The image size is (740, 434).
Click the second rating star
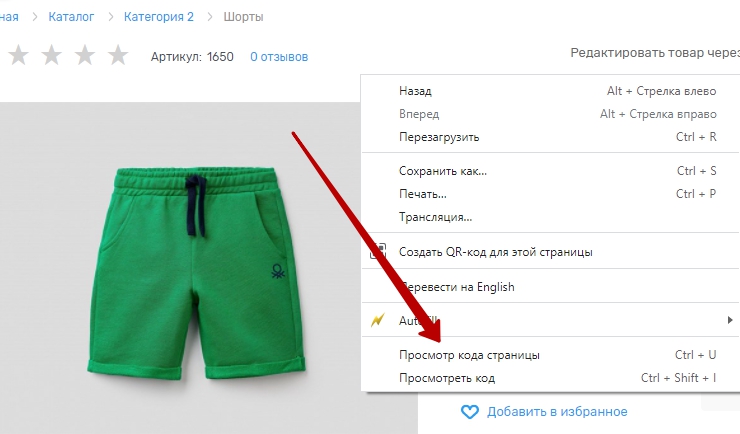pyautogui.click(x=51, y=56)
